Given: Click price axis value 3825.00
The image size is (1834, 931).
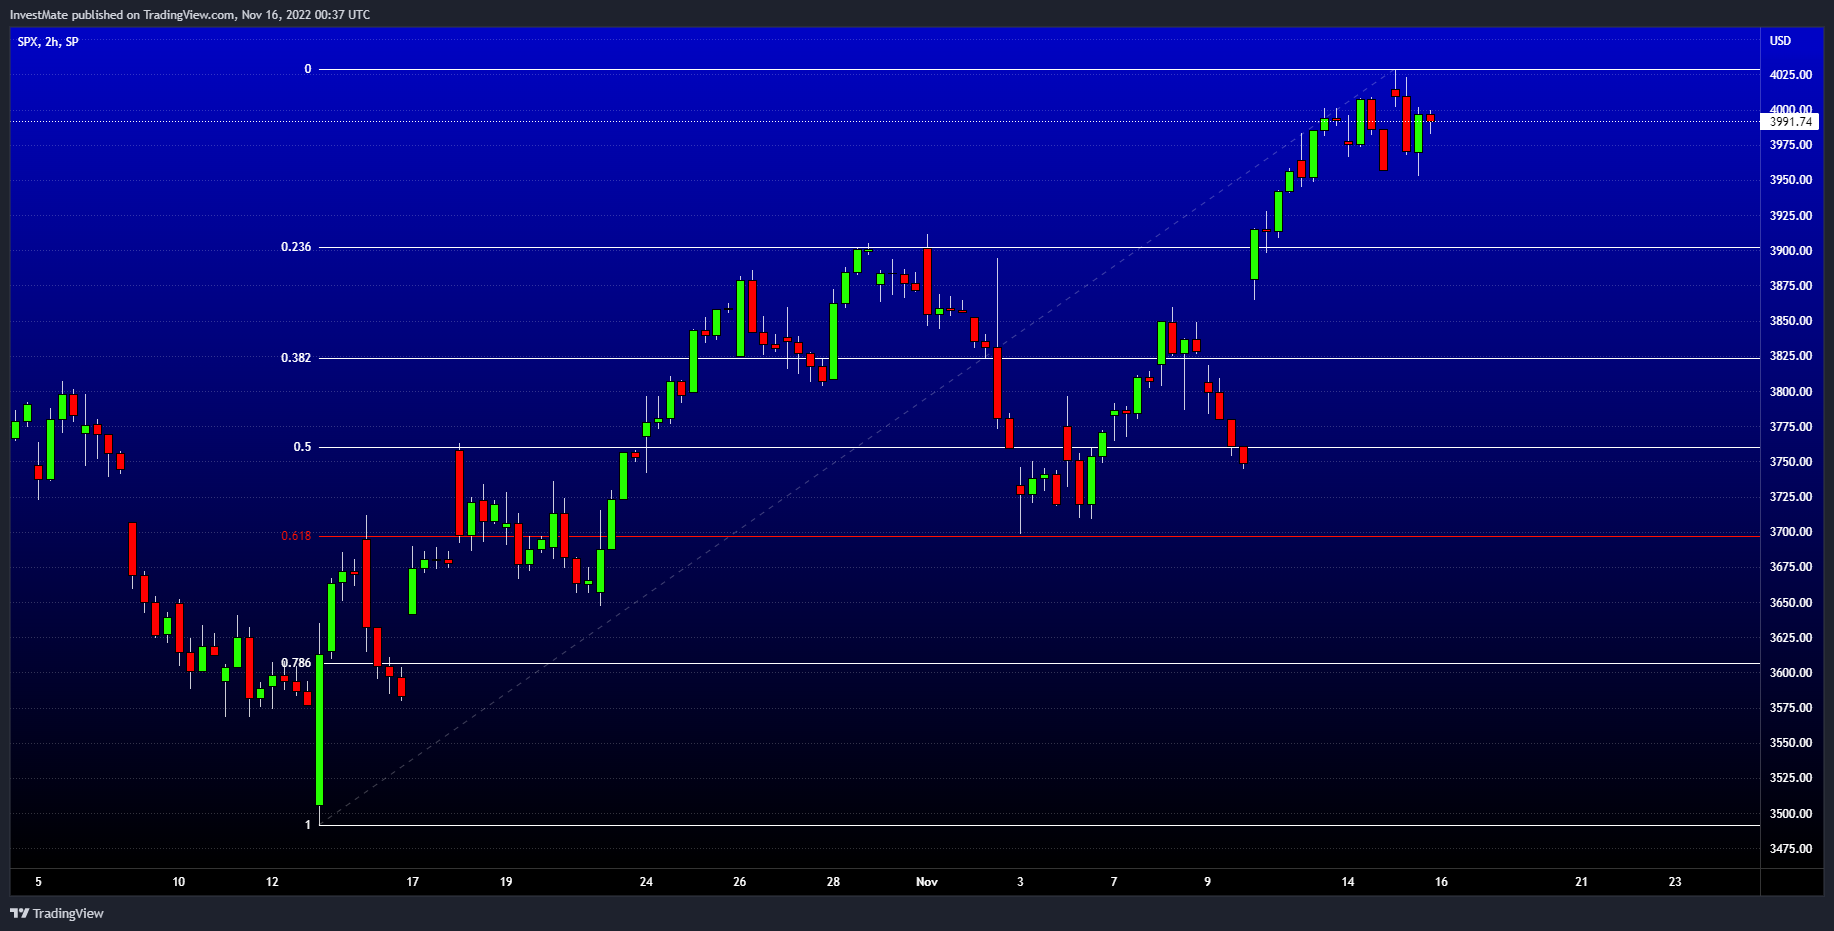Looking at the screenshot, I should point(1790,356).
